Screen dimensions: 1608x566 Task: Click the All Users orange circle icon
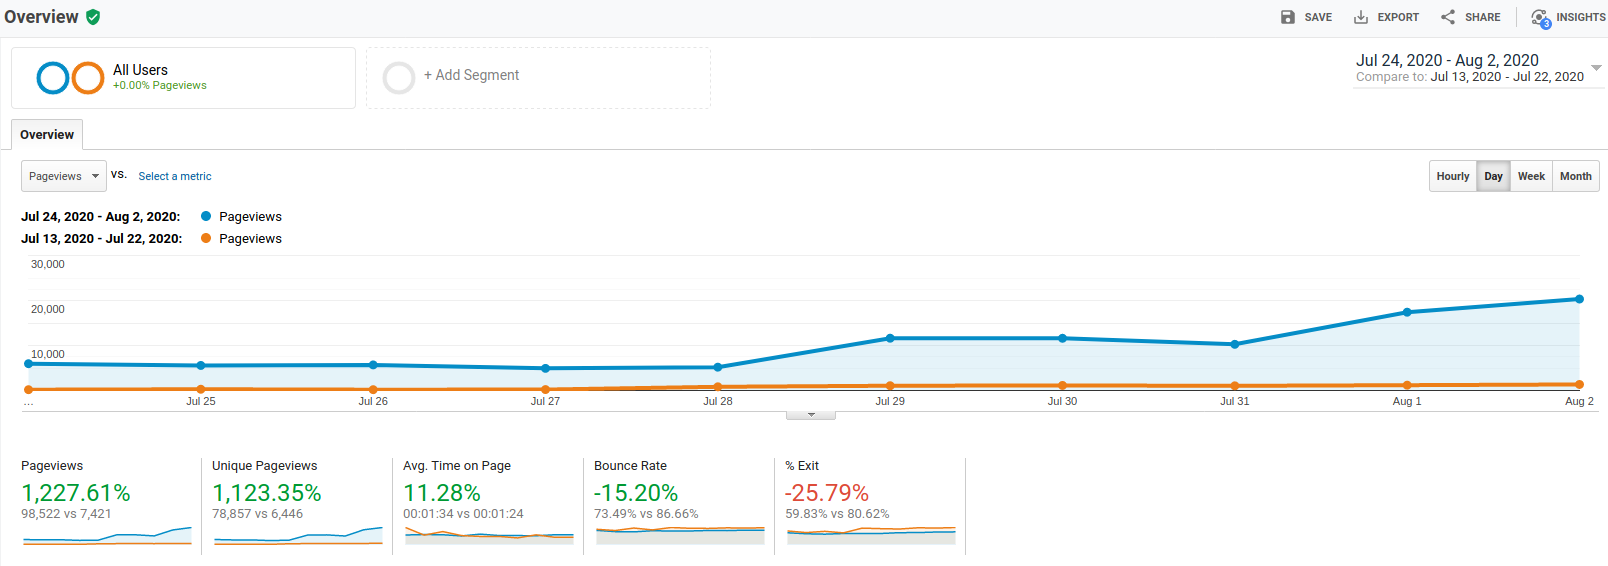(x=88, y=78)
